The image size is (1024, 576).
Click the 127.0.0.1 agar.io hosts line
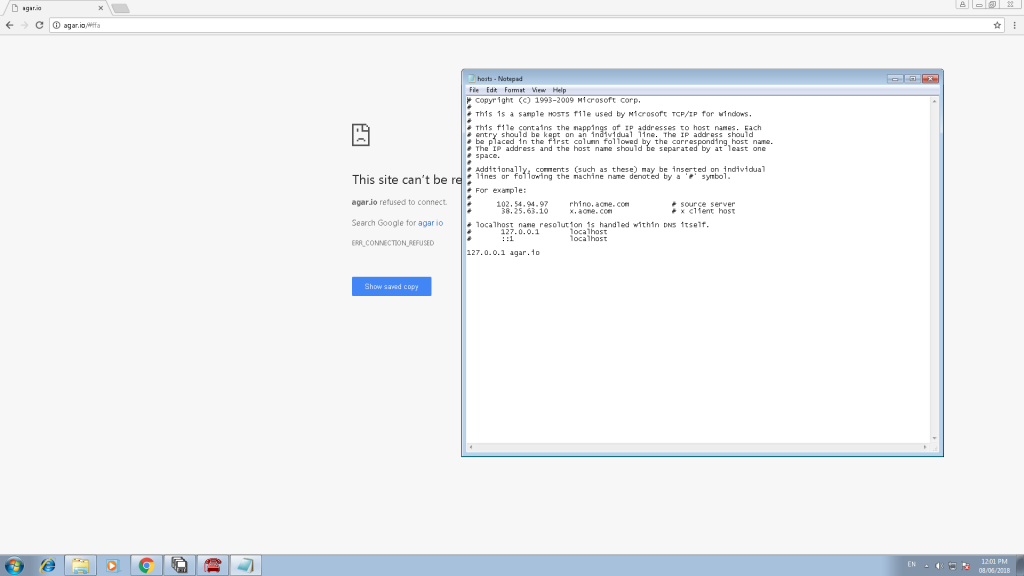click(503, 252)
